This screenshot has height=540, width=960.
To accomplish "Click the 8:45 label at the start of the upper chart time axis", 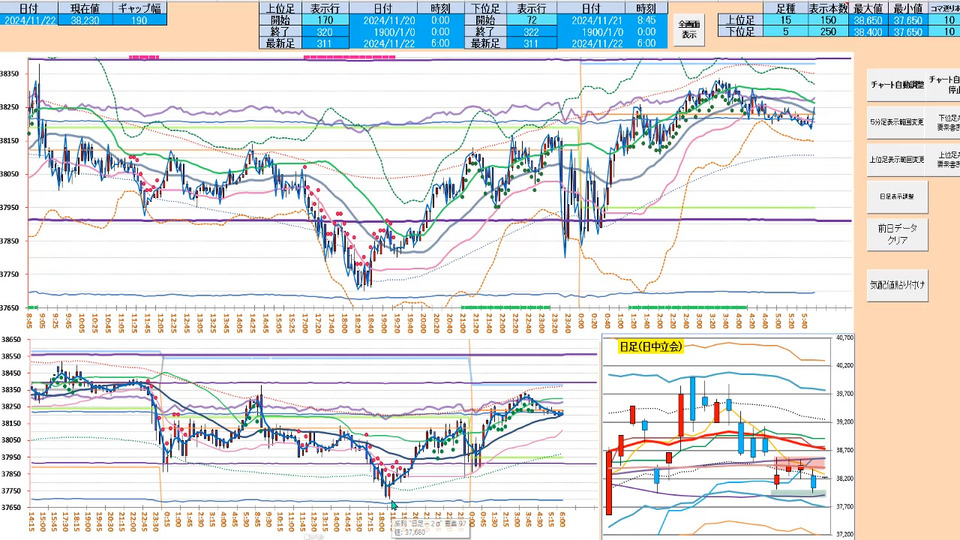I will 29,322.
